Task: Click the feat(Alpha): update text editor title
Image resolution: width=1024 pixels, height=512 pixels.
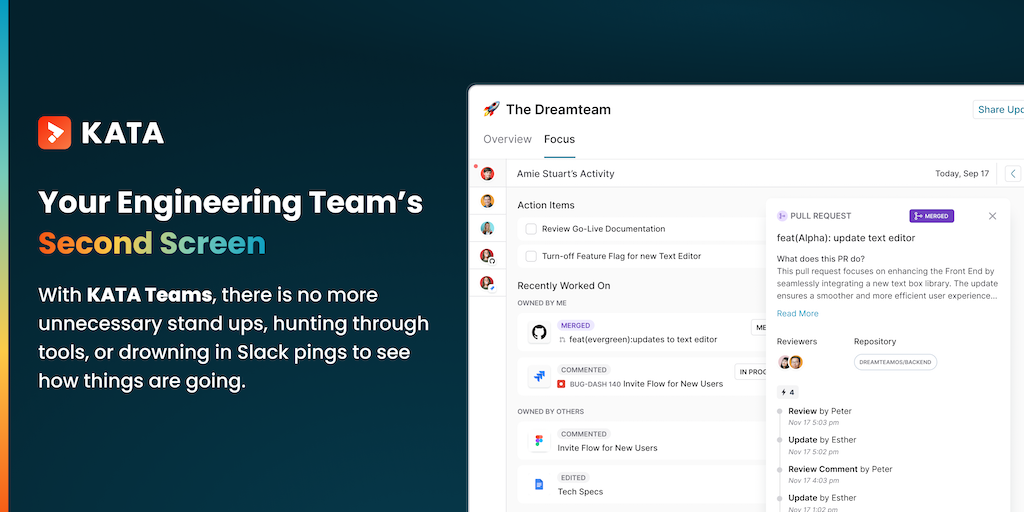Action: [846, 238]
